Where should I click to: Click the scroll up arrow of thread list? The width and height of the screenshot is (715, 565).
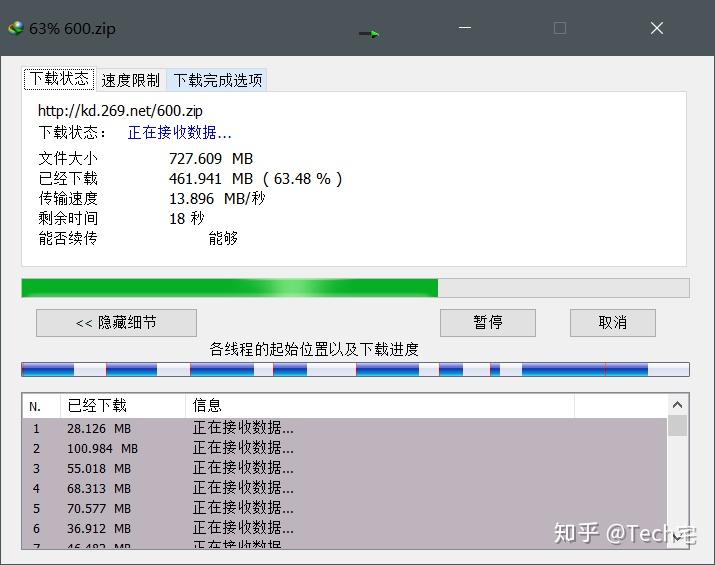[678, 404]
